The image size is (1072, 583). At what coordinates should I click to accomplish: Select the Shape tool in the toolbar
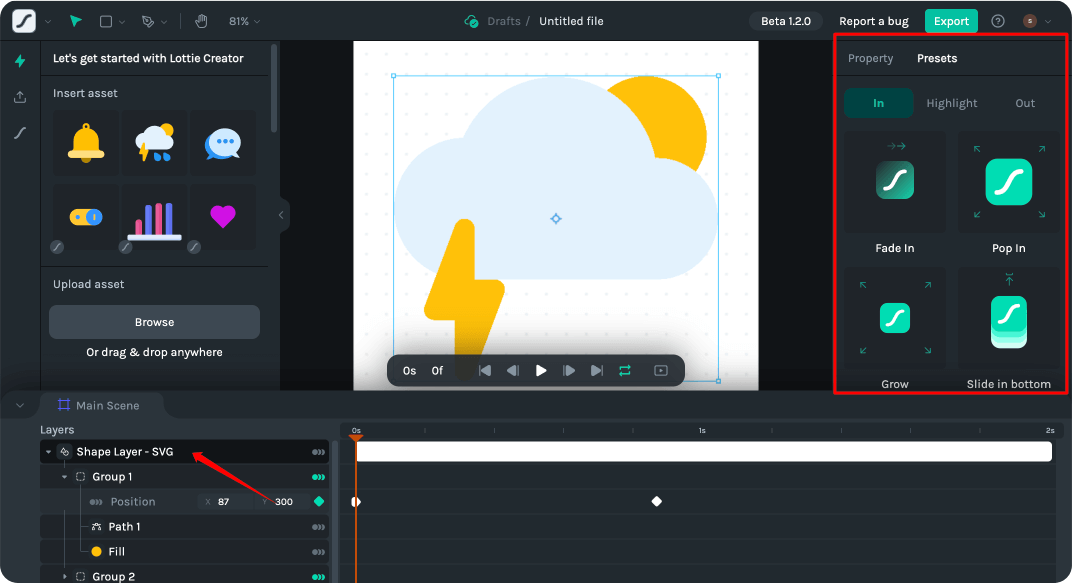(108, 20)
